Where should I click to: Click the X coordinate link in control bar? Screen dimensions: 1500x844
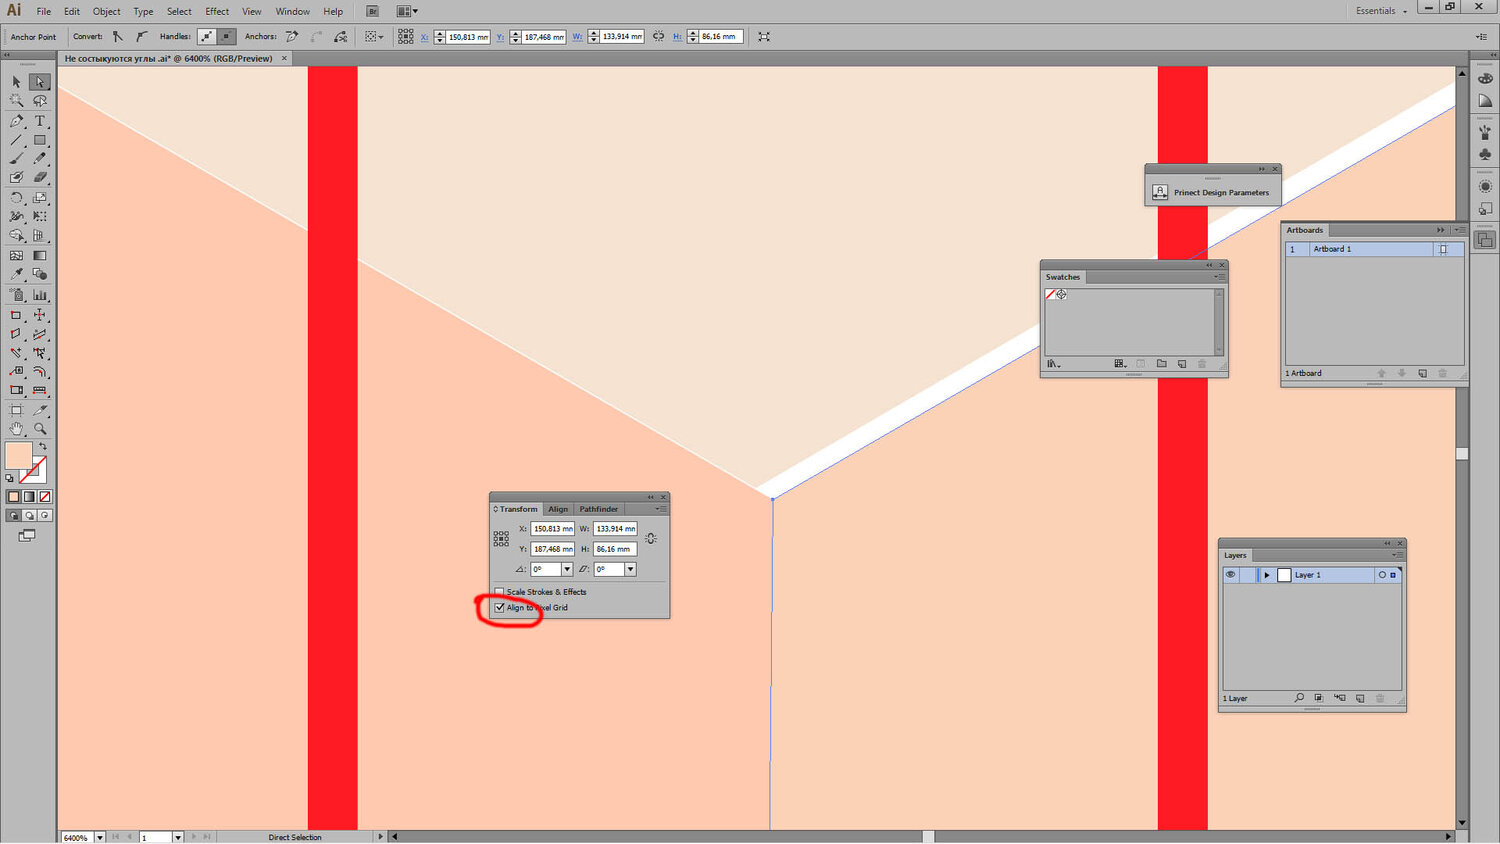pyautogui.click(x=424, y=37)
